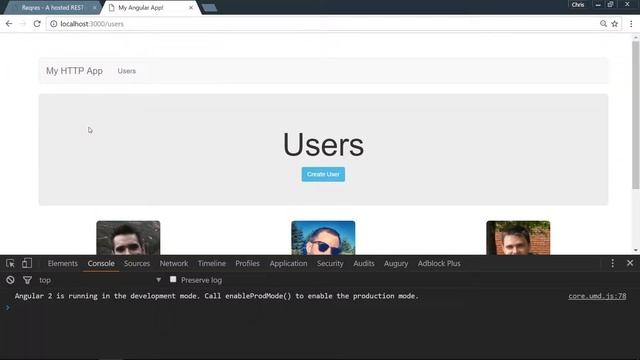Open the Users navbar link
Screen dimensions: 640x360
127,71
